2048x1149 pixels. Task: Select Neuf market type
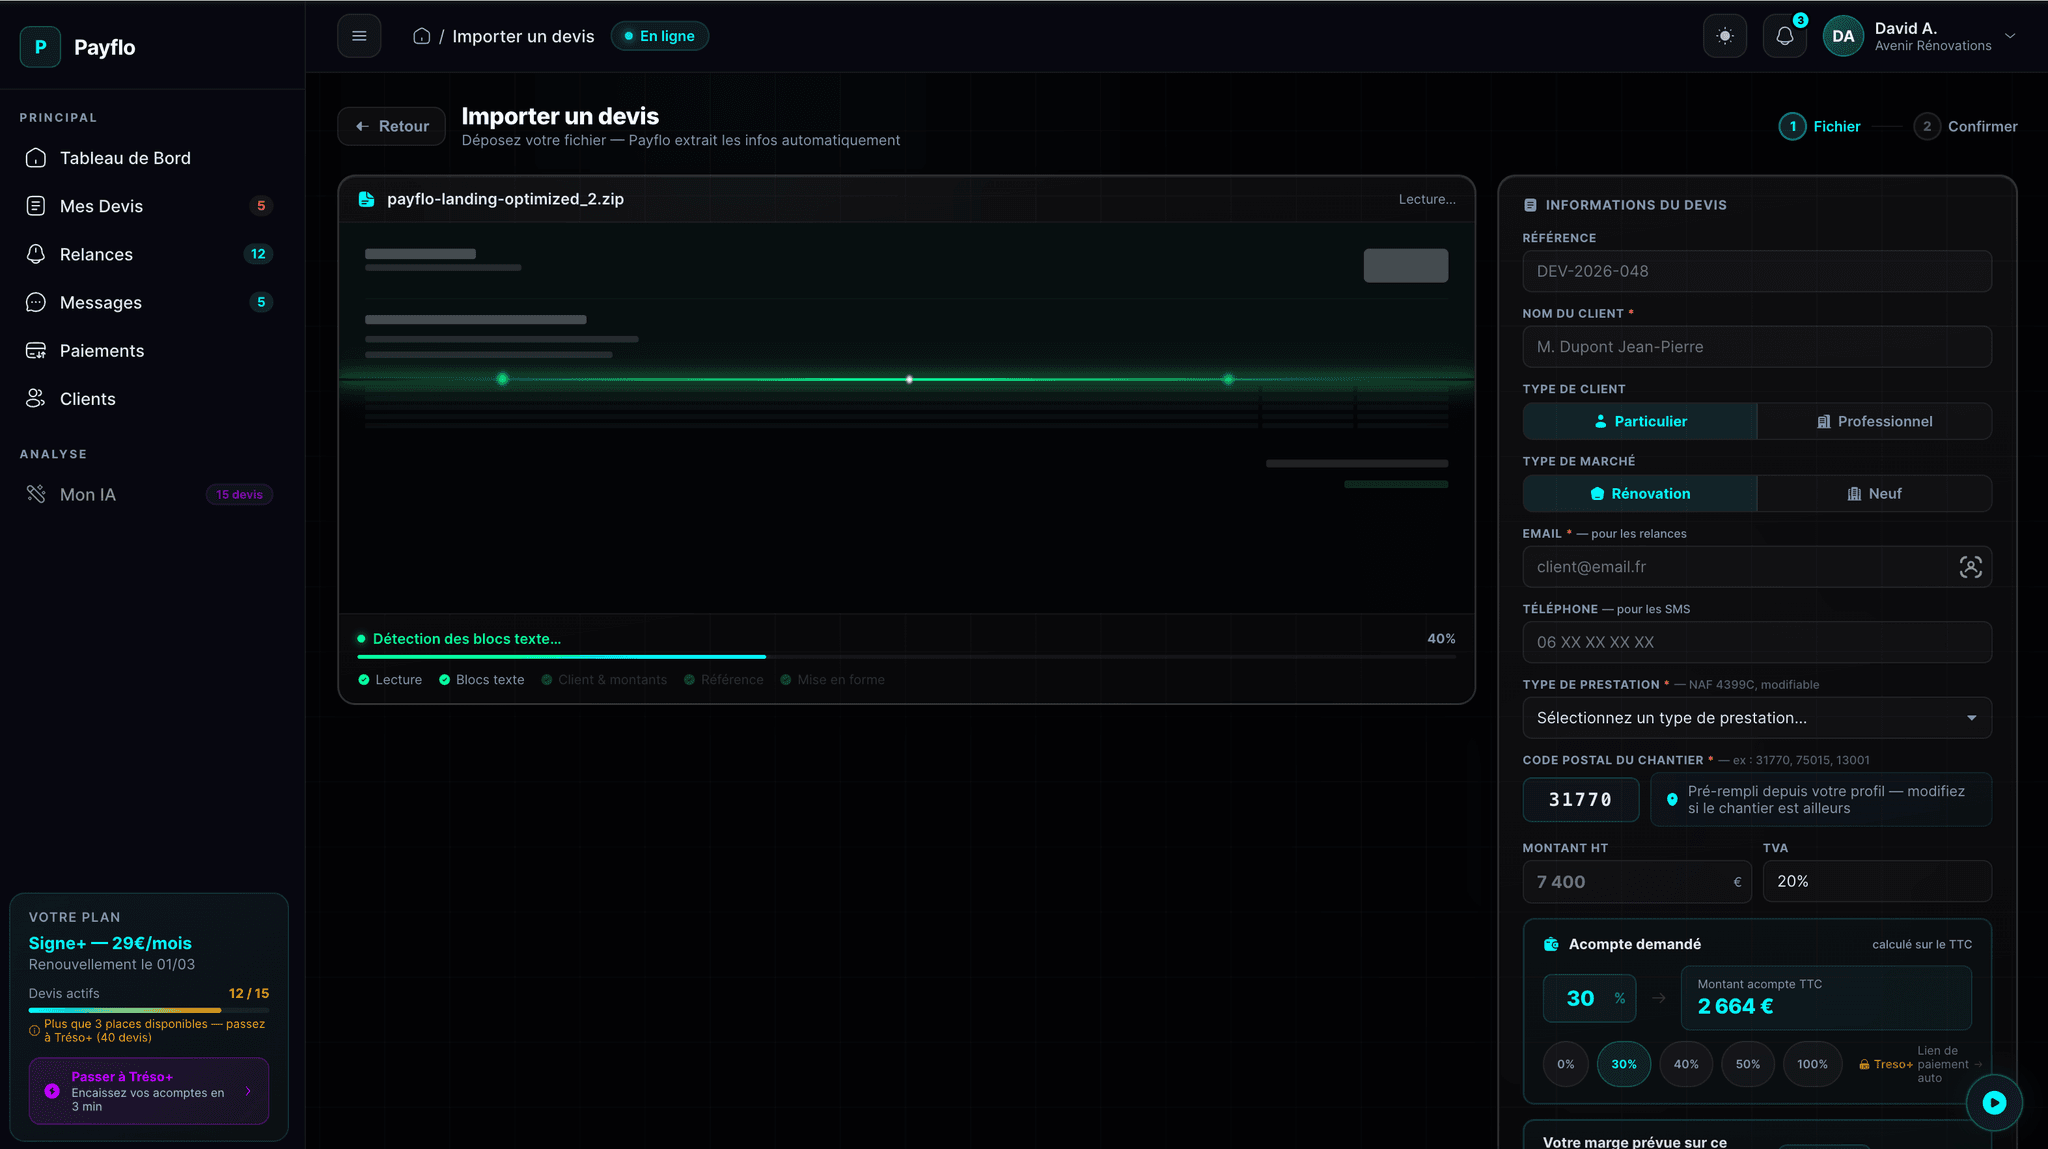click(1875, 494)
